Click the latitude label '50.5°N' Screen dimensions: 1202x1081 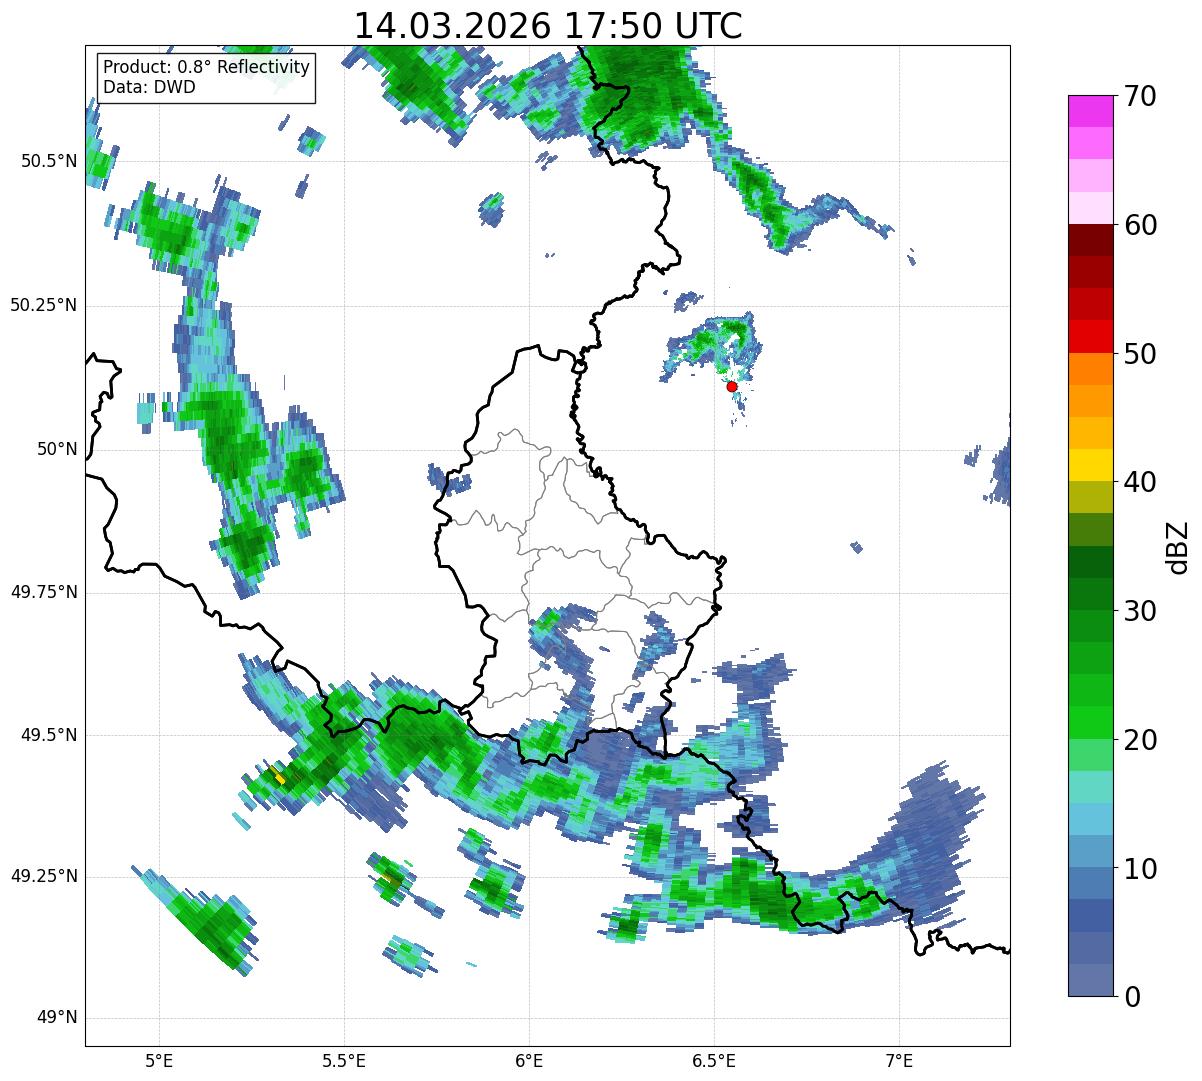coord(49,161)
